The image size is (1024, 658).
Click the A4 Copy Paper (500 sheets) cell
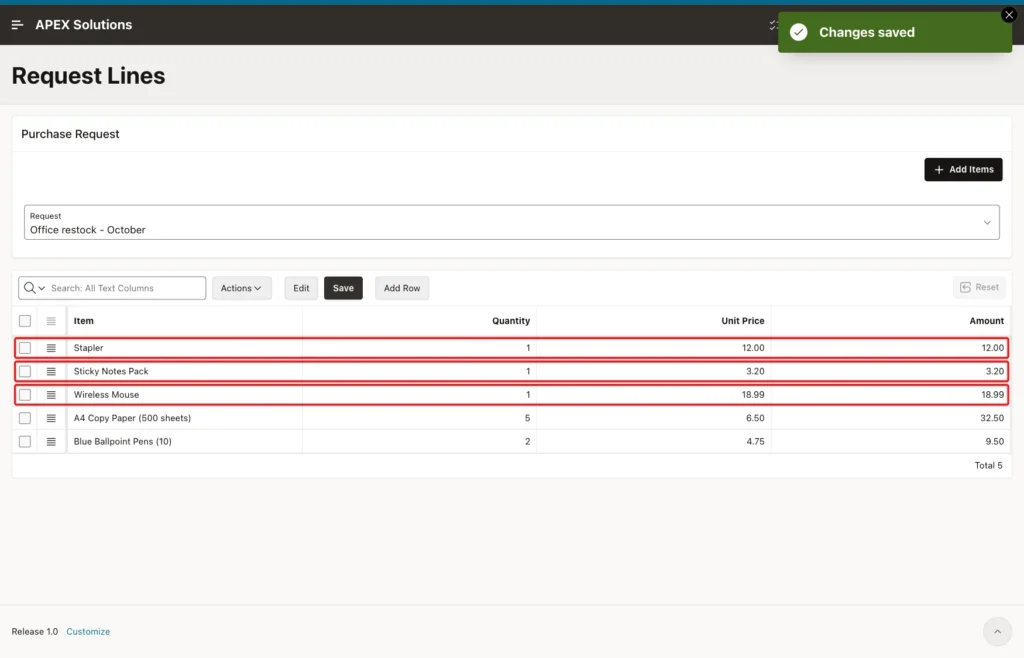(185, 418)
